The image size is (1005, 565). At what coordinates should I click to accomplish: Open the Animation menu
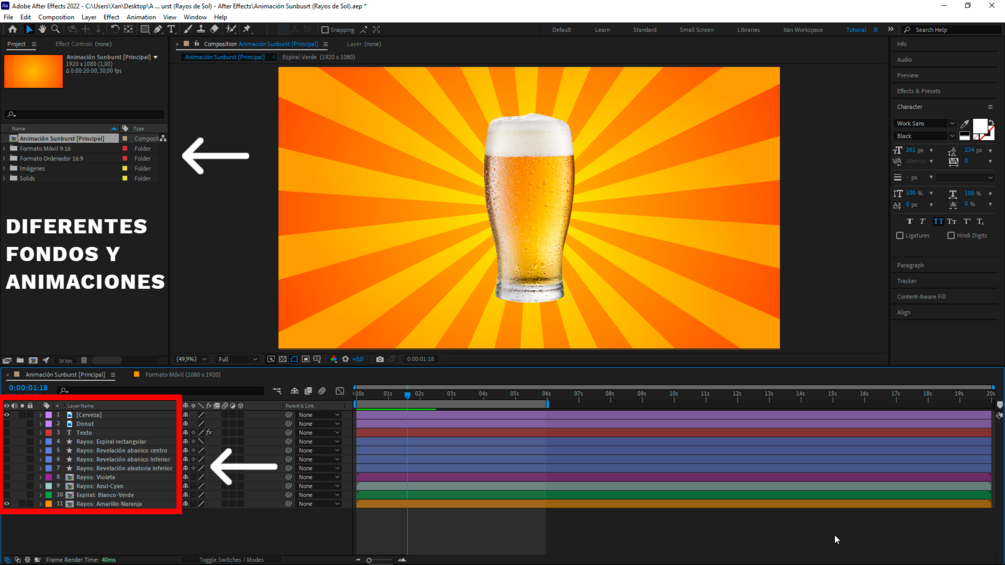coord(141,17)
